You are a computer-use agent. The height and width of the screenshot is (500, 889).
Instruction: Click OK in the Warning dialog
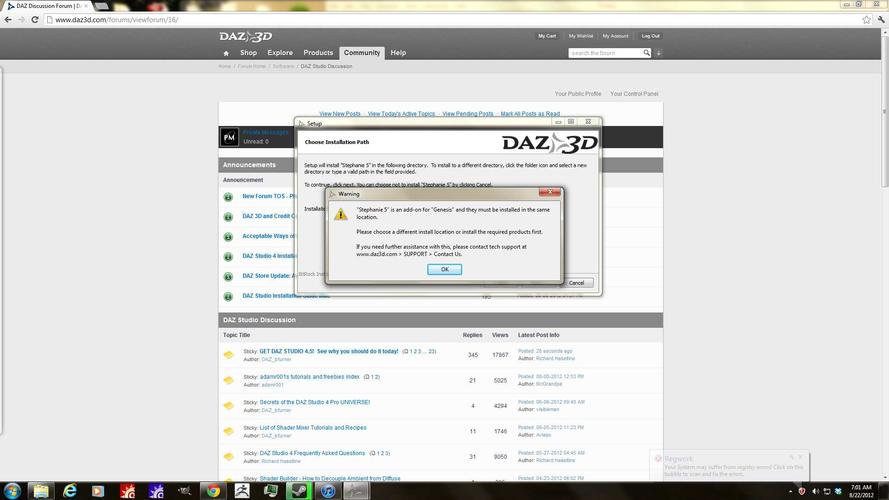[444, 269]
